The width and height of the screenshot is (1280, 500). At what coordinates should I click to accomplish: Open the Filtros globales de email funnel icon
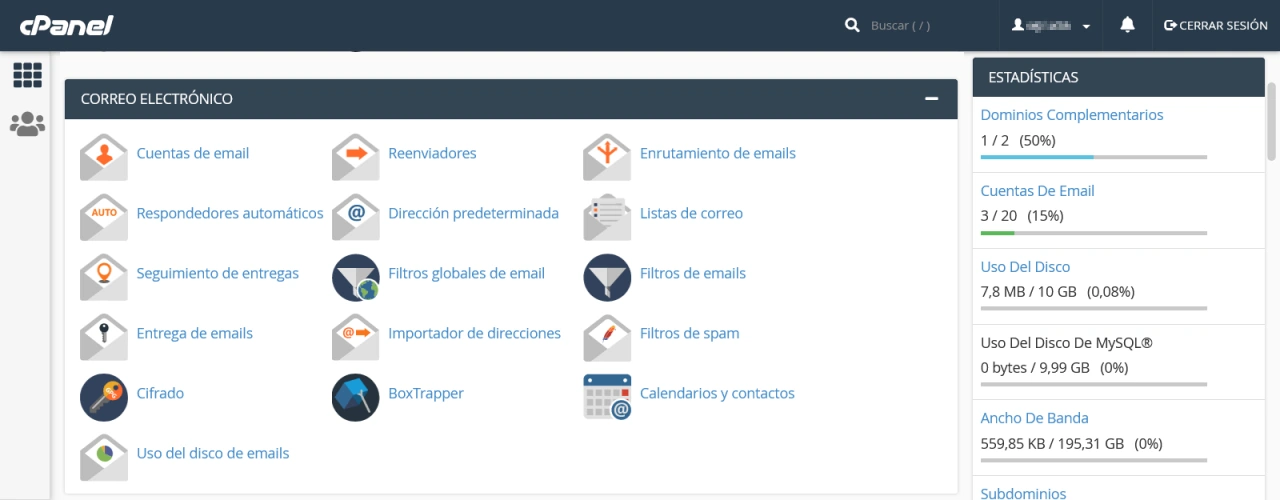pyautogui.click(x=356, y=277)
